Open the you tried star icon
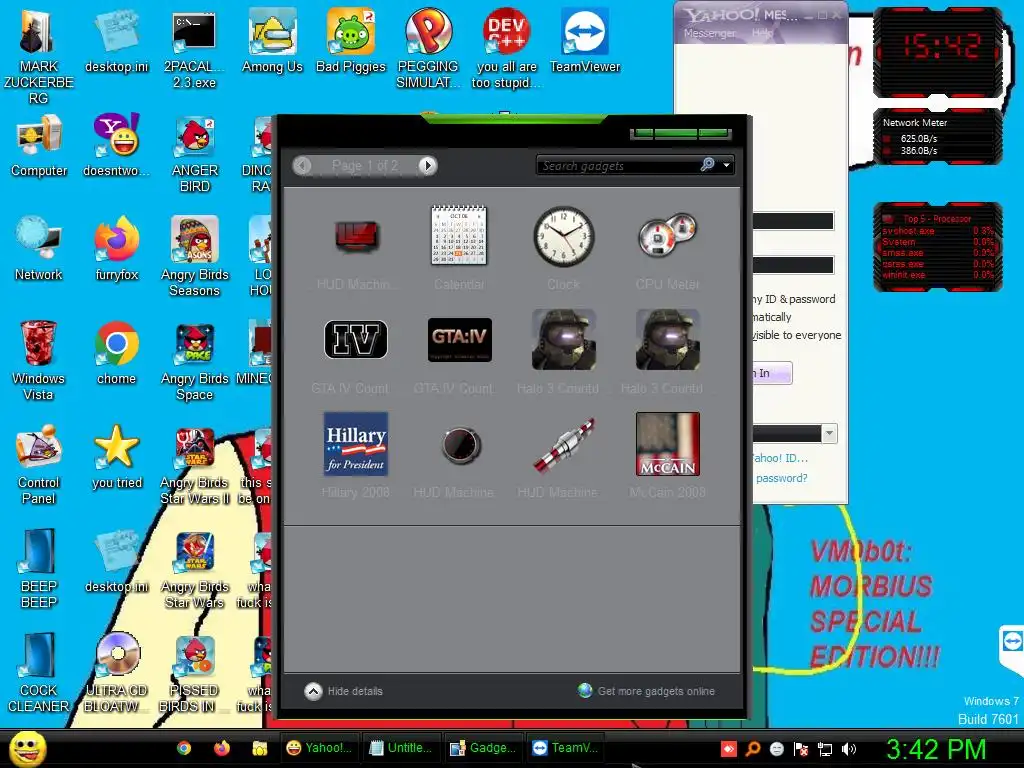 (116, 458)
